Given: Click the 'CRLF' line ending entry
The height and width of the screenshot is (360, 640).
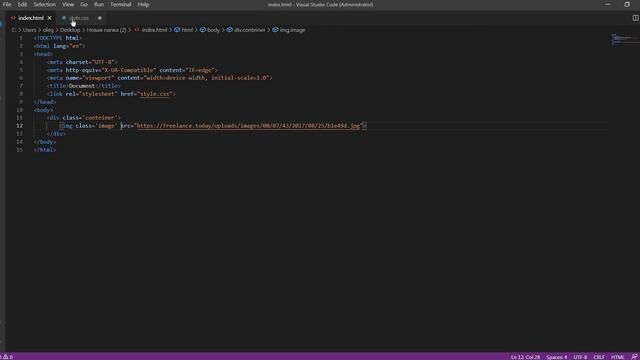Looking at the screenshot, I should pyautogui.click(x=599, y=357).
